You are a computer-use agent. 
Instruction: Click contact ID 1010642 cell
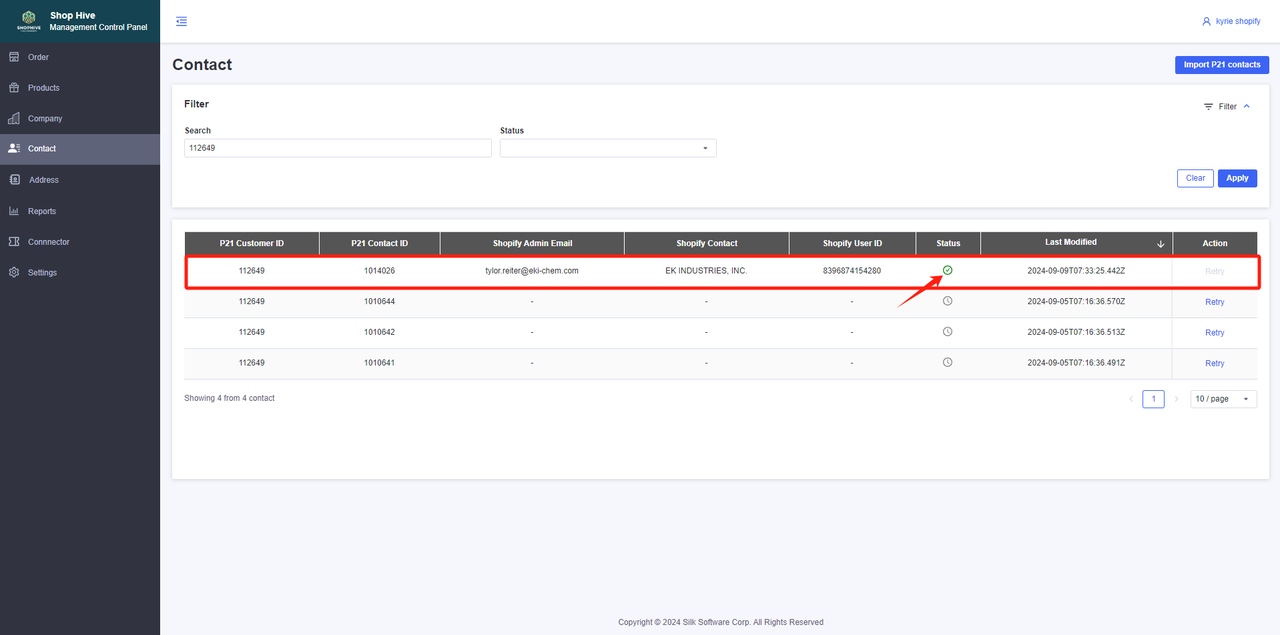379,332
